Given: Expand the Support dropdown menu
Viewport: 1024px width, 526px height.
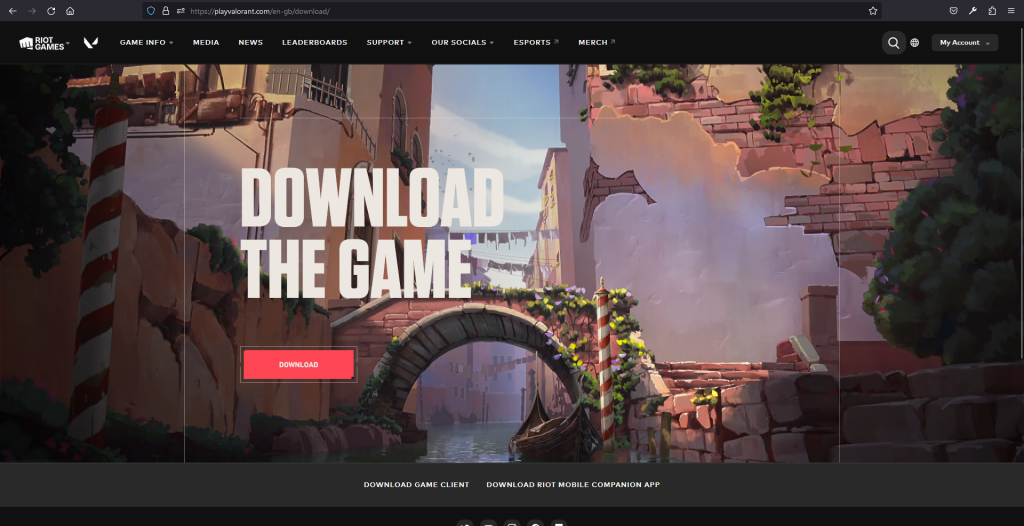Looking at the screenshot, I should click(389, 43).
